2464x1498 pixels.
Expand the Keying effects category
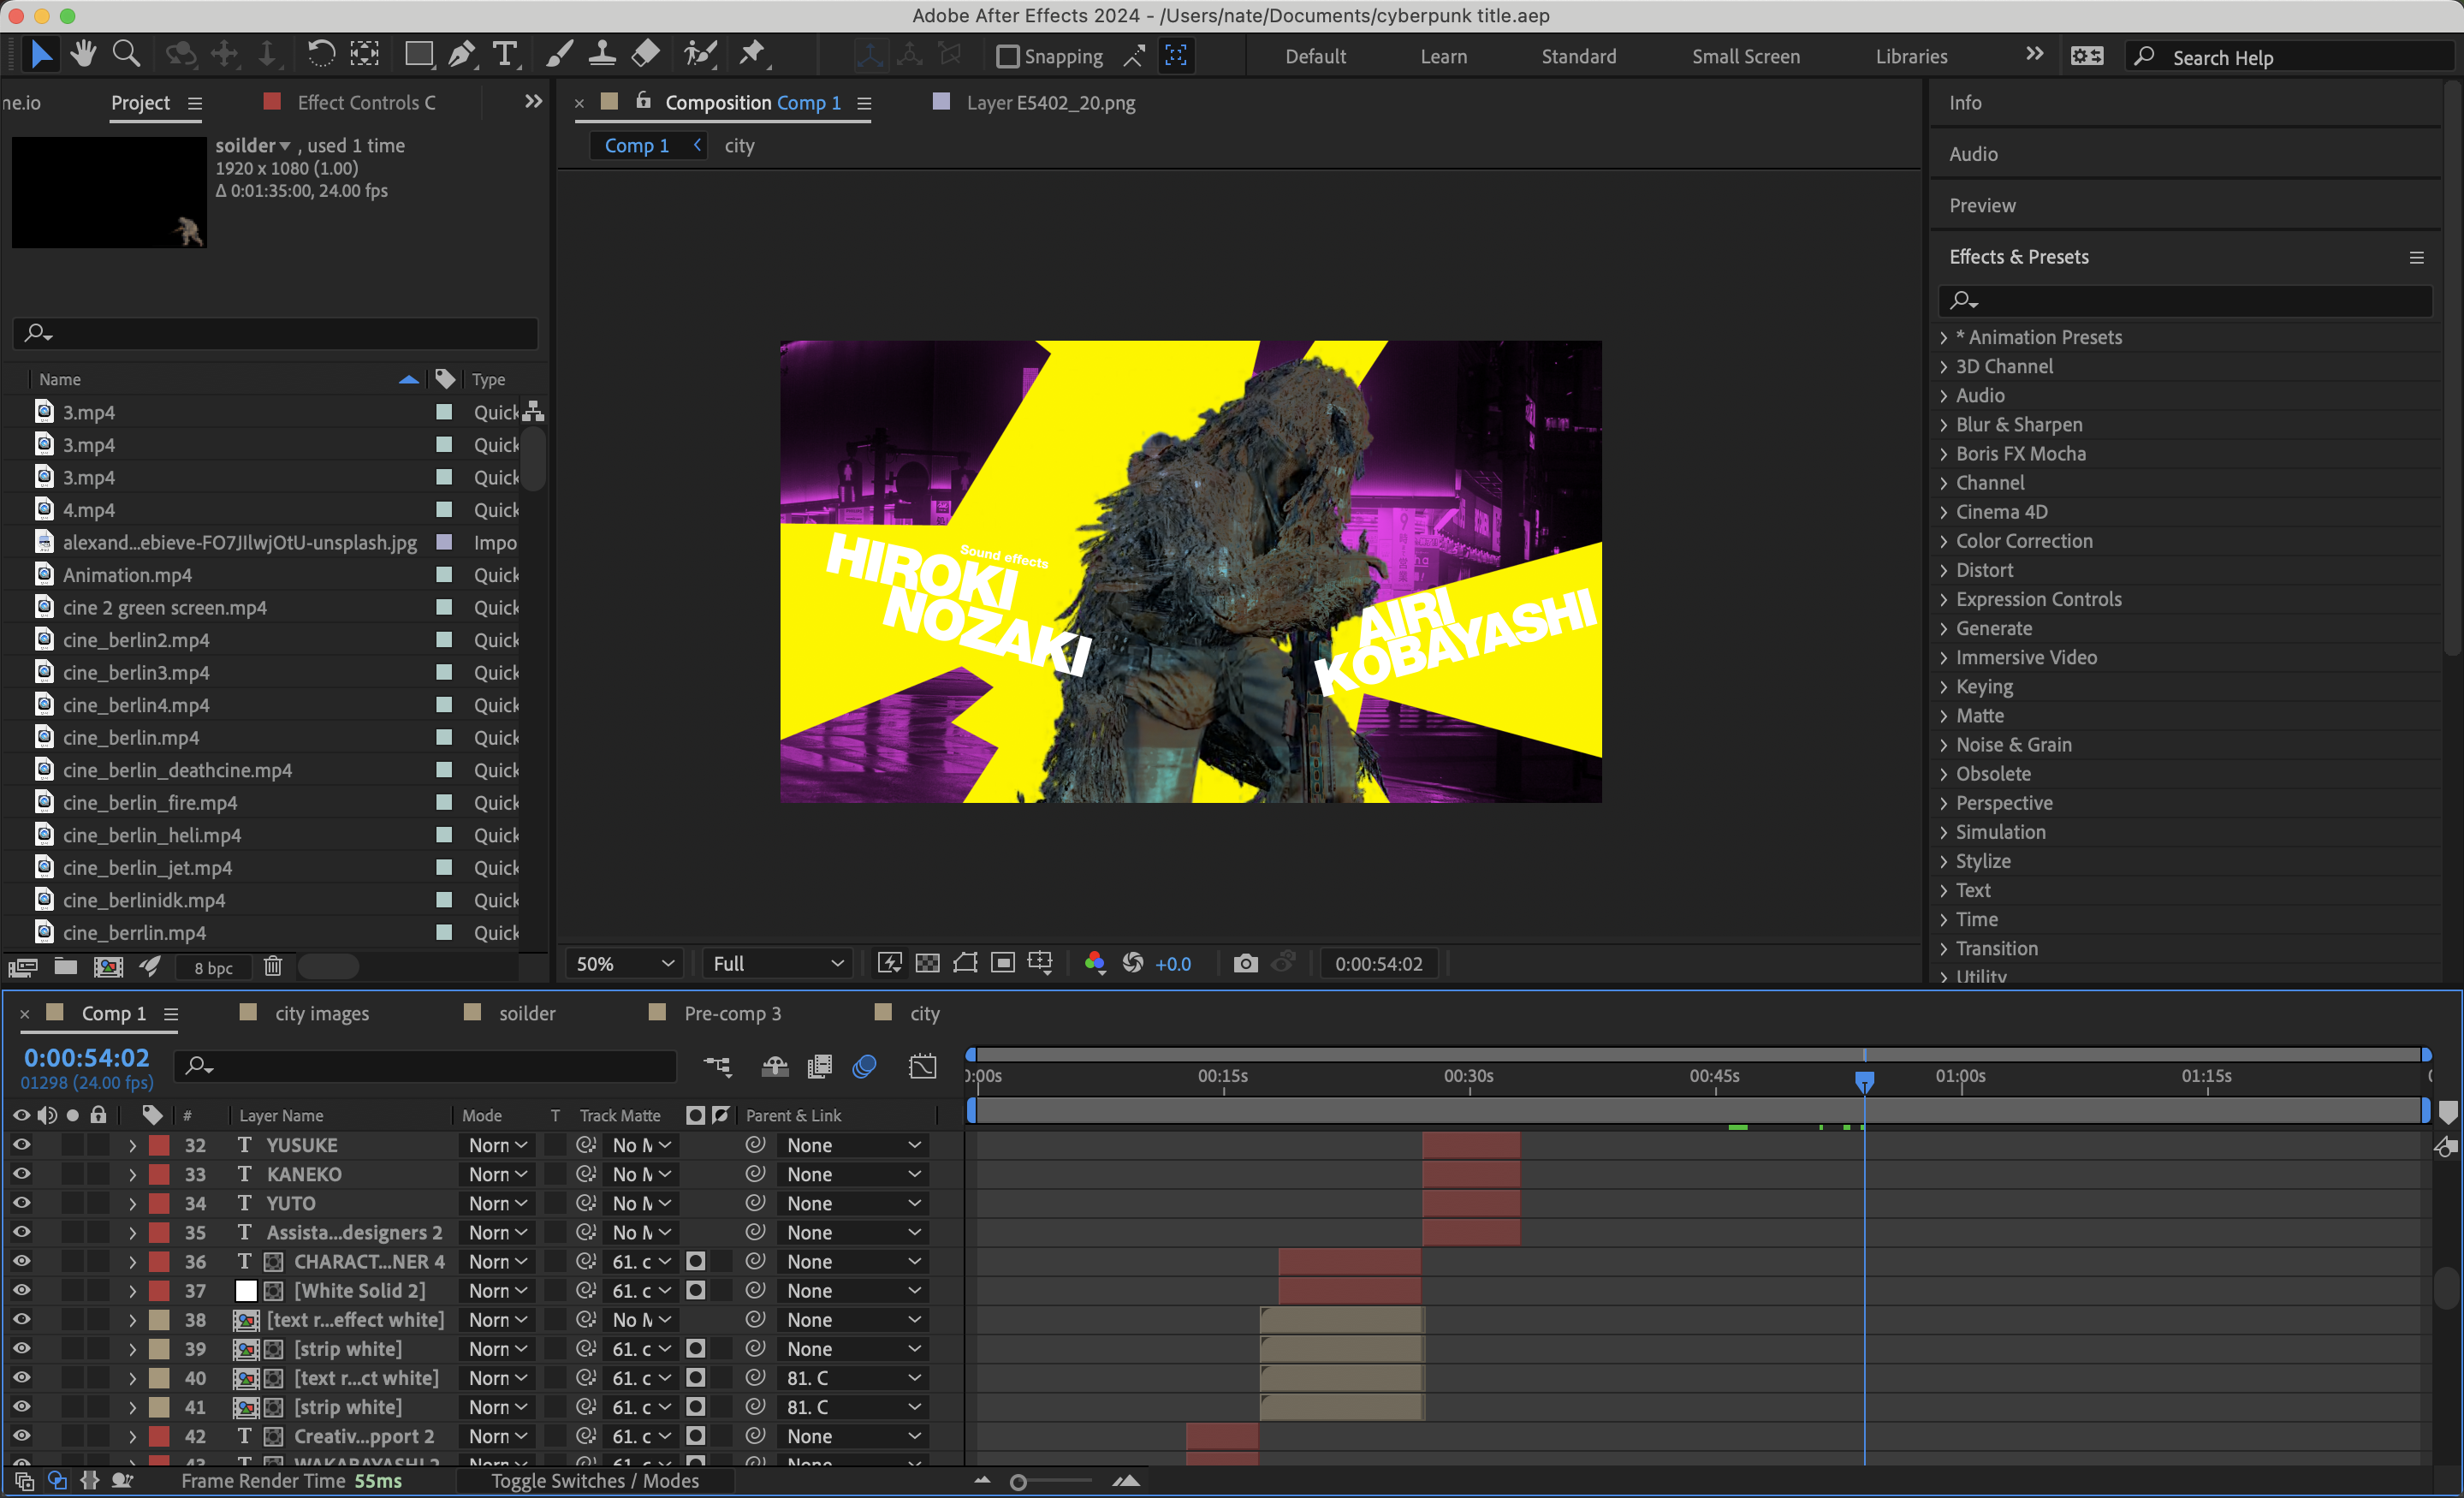1944,687
